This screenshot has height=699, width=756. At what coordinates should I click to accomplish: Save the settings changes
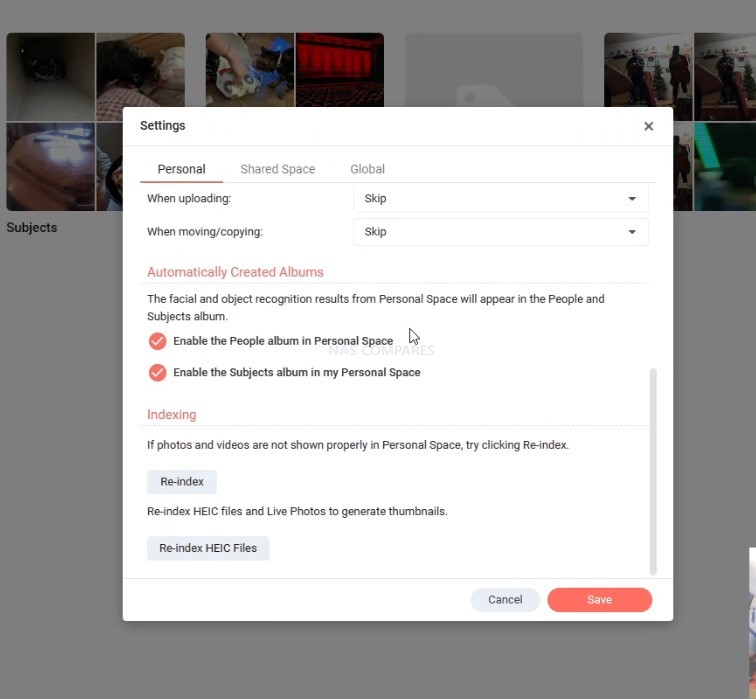[x=599, y=600]
